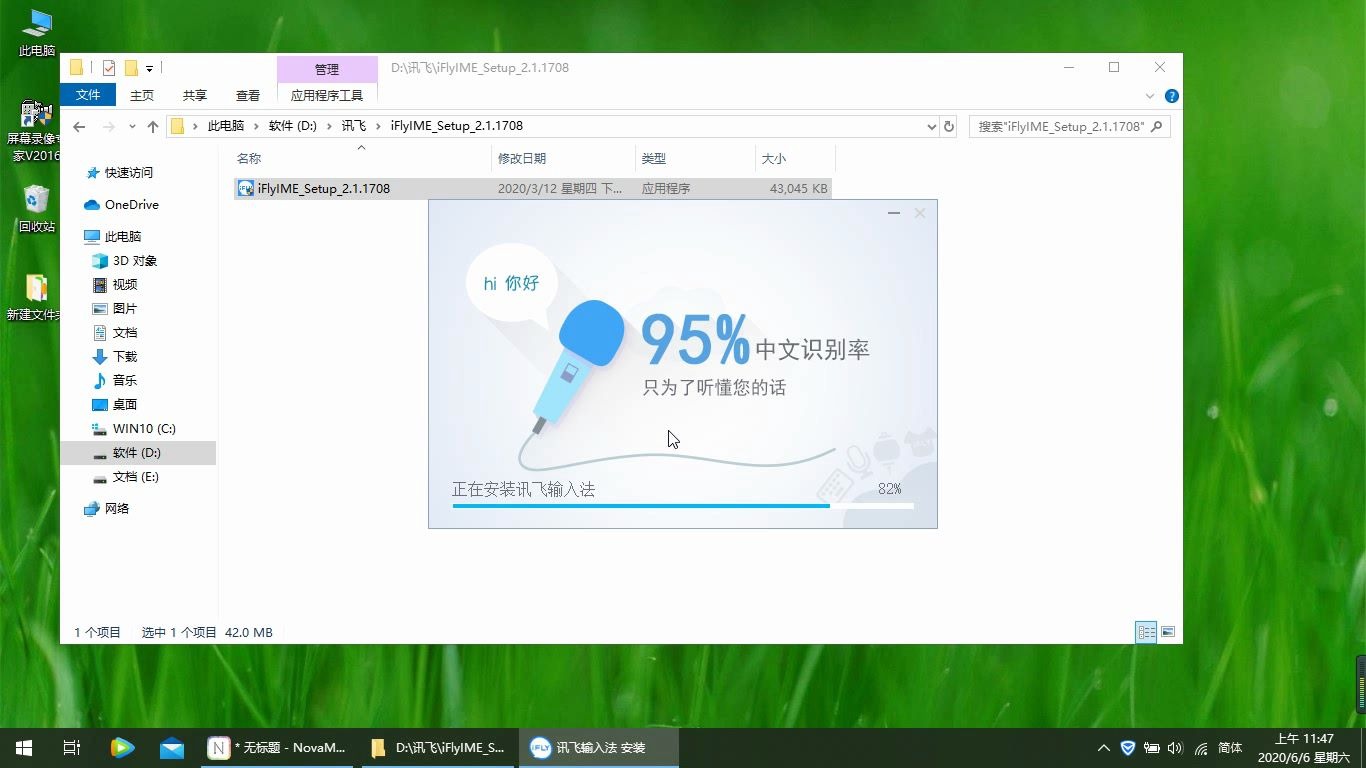Open the Windows Start menu
This screenshot has width=1366, height=768.
click(24, 748)
